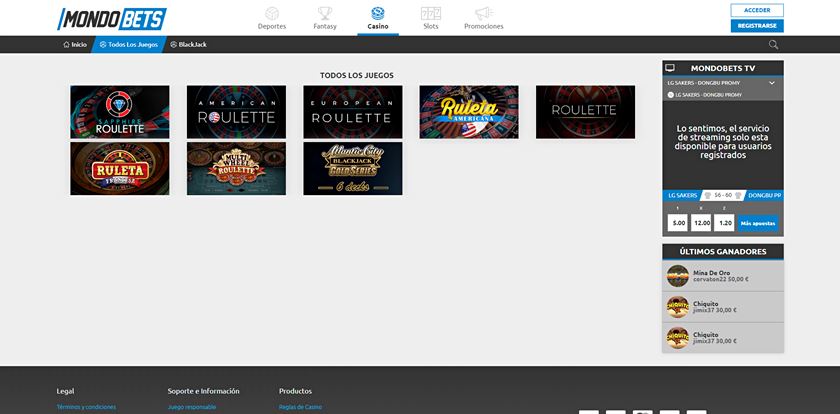
Task: Click the MondoBets TV monitor icon
Action: [x=670, y=68]
